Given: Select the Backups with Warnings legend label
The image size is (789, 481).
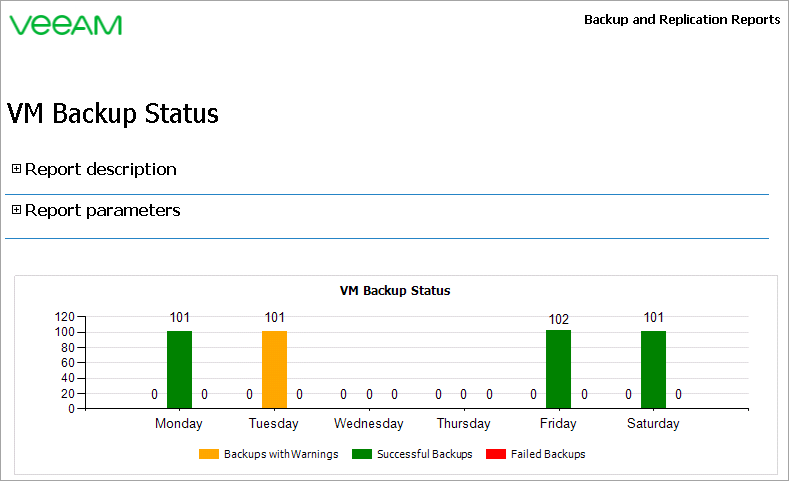Looking at the screenshot, I should 281,454.
